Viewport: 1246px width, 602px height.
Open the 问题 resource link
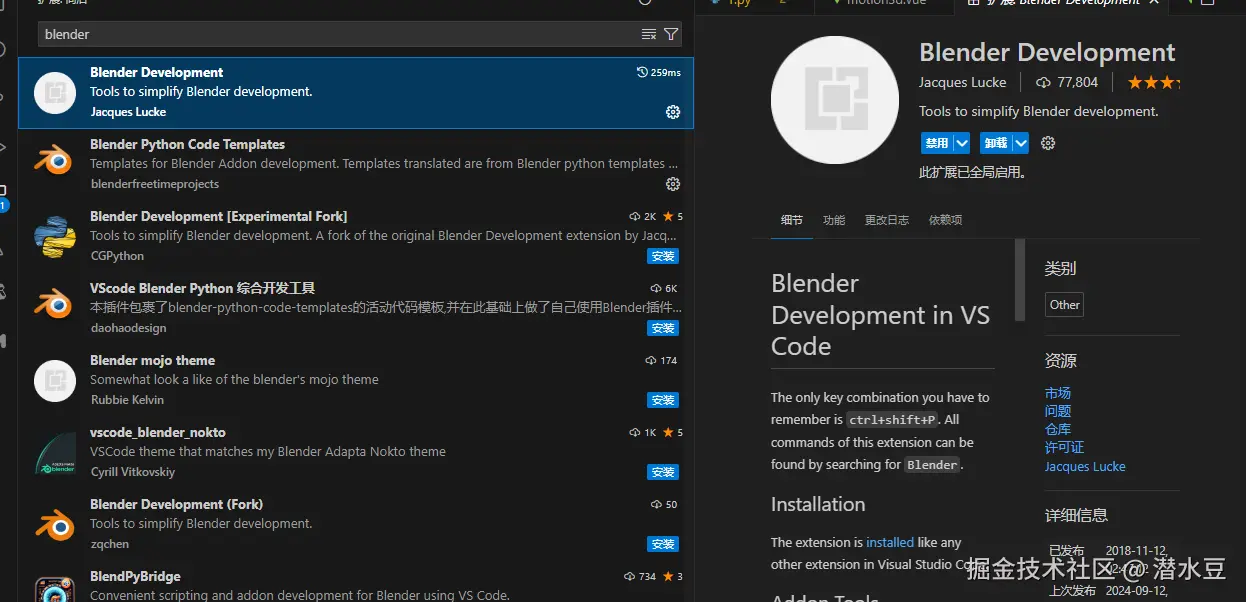(1058, 411)
